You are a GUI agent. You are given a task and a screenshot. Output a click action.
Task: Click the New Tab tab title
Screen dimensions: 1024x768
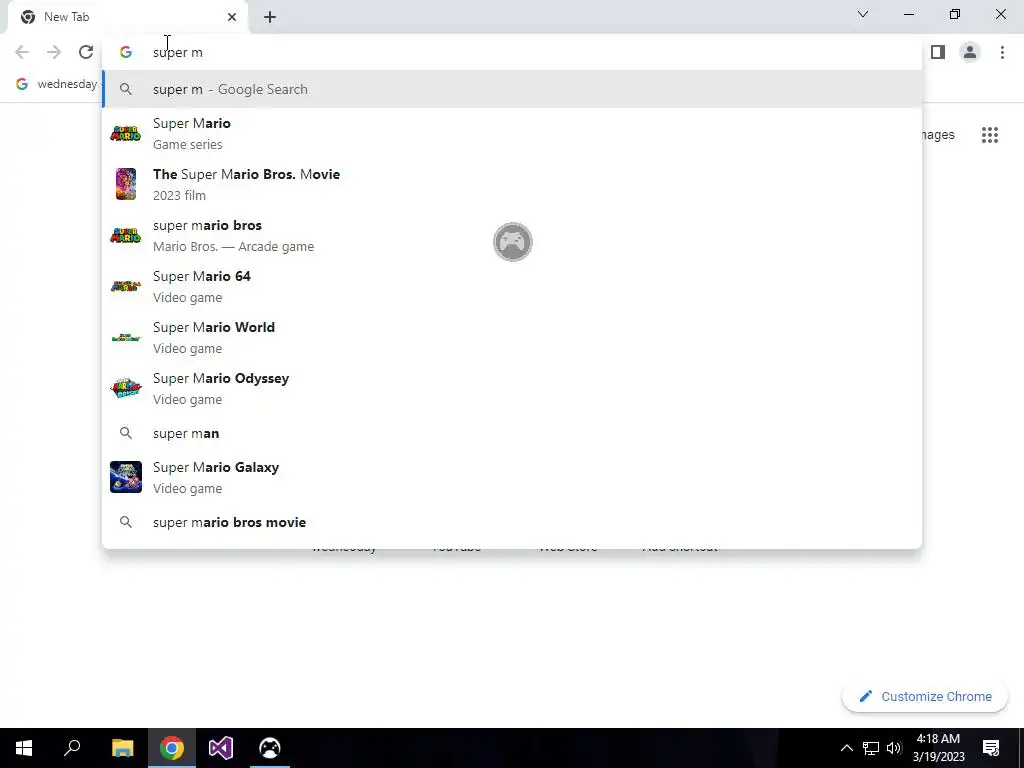pos(67,17)
